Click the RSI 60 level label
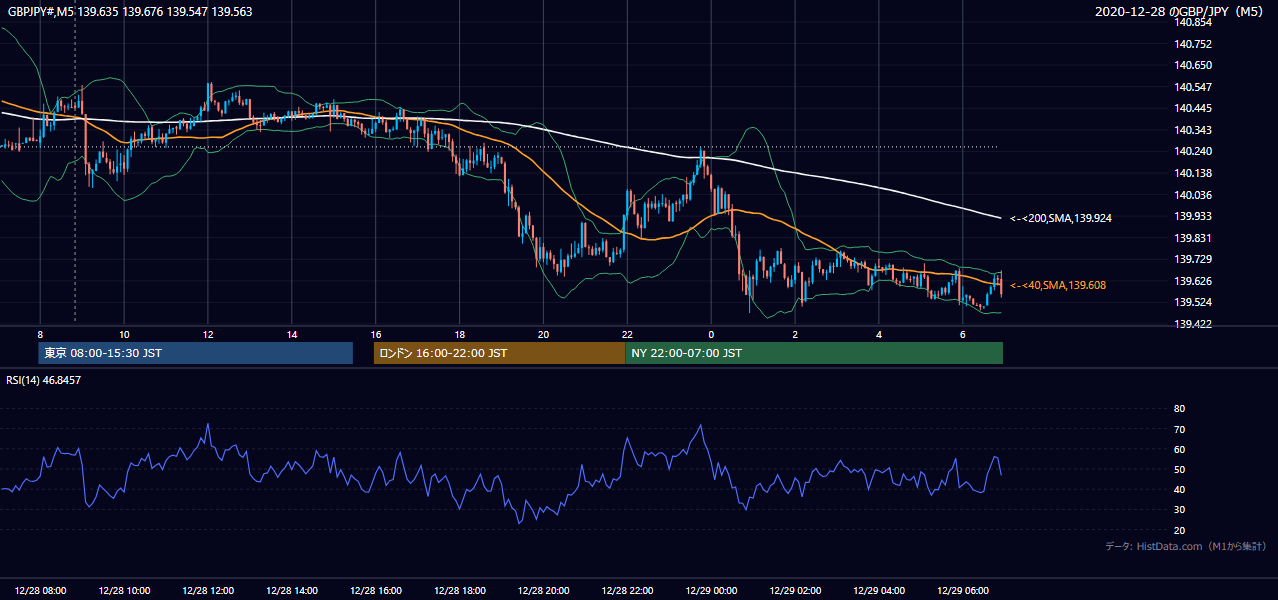1278x600 pixels. [1179, 449]
